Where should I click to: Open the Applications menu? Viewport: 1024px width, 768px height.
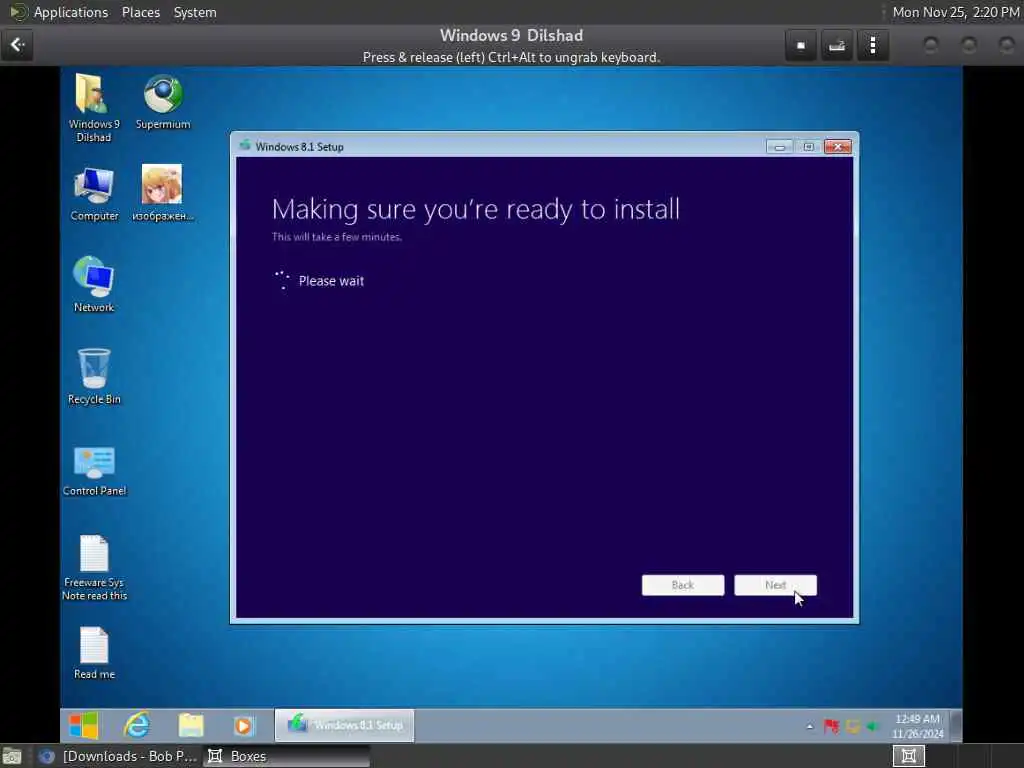click(x=71, y=12)
